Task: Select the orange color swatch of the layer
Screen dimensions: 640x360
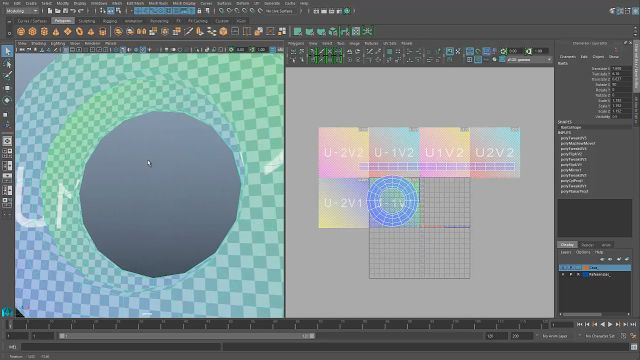Action: point(586,268)
